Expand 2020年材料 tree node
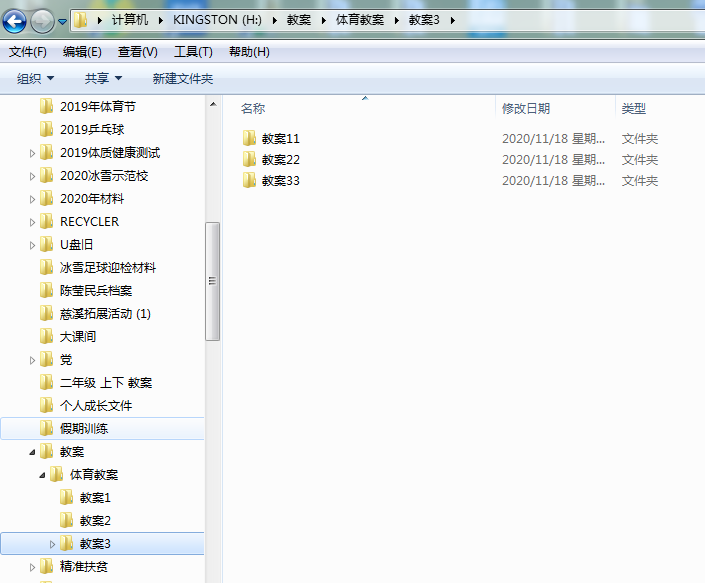The height and width of the screenshot is (583, 705). point(32,199)
